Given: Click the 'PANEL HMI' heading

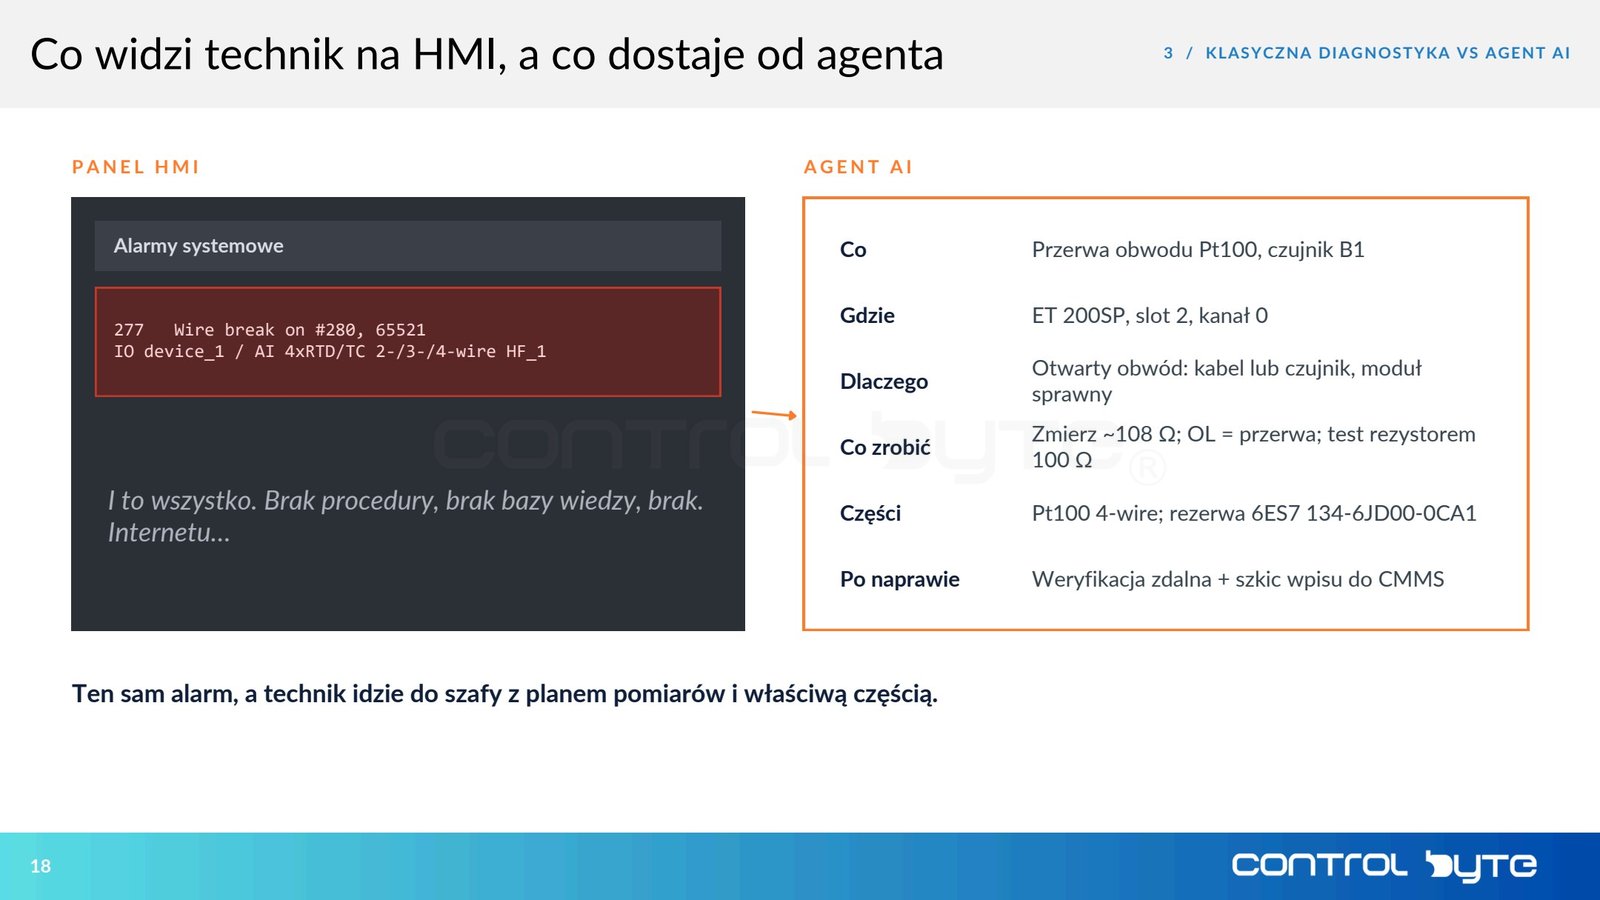Looking at the screenshot, I should click(136, 167).
